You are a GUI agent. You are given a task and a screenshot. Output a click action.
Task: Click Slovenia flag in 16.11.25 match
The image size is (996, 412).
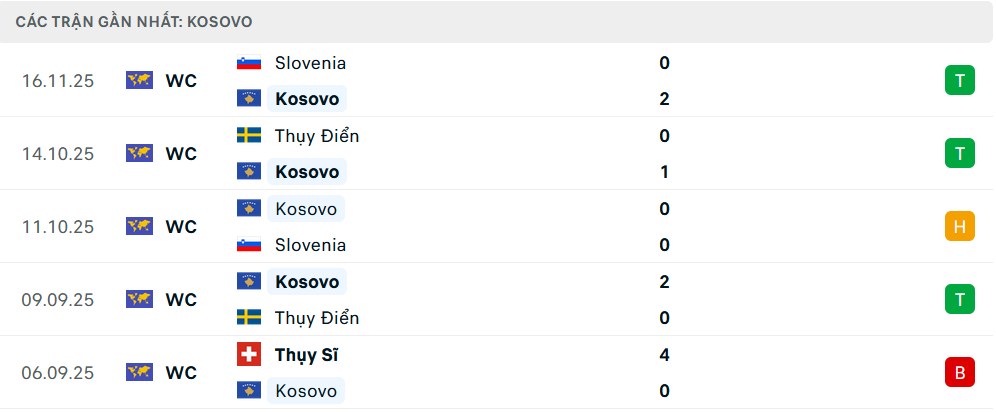coord(248,63)
